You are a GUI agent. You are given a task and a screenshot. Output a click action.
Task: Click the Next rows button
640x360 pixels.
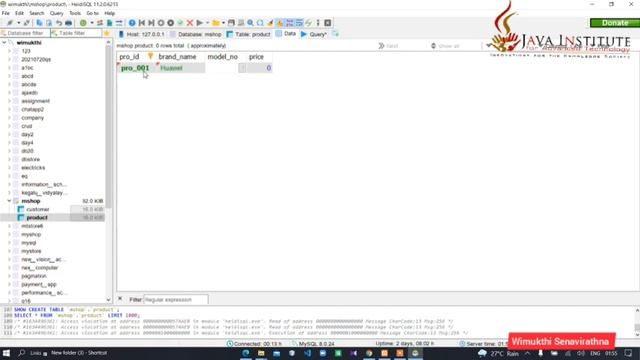[x=388, y=46]
